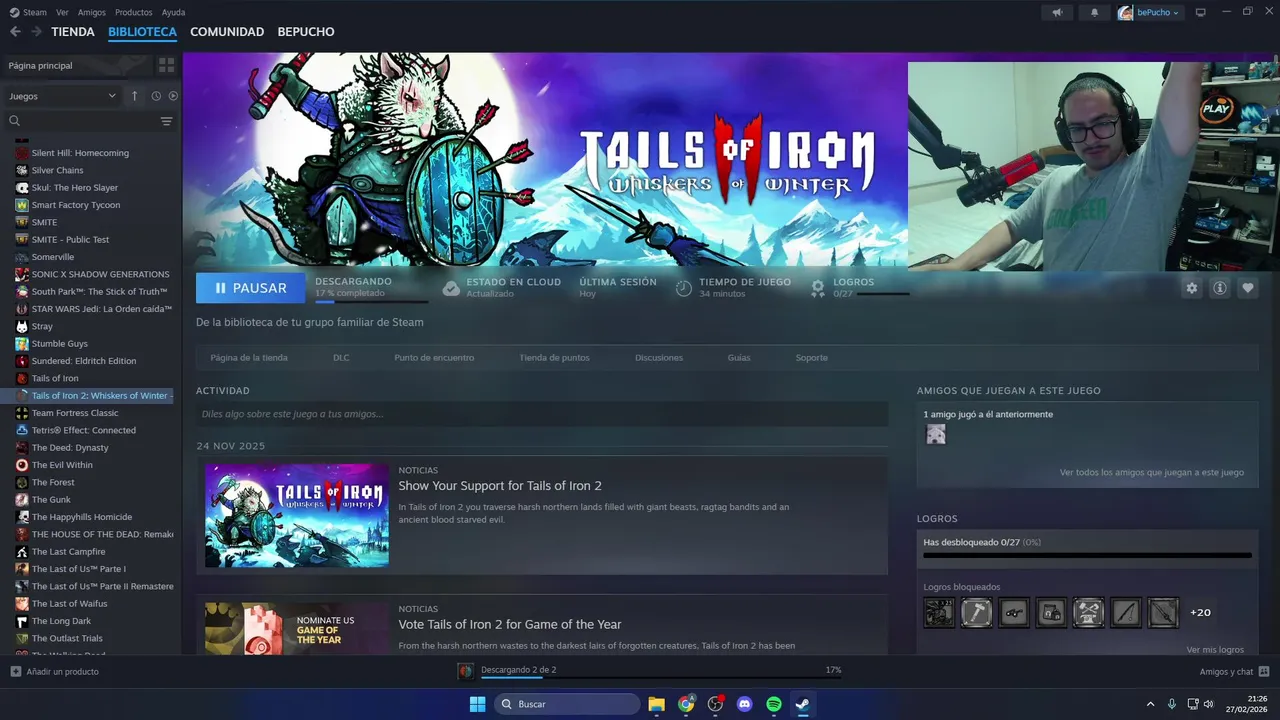Open the Ayuda menu
Viewport: 1280px width, 720px height.
click(173, 12)
